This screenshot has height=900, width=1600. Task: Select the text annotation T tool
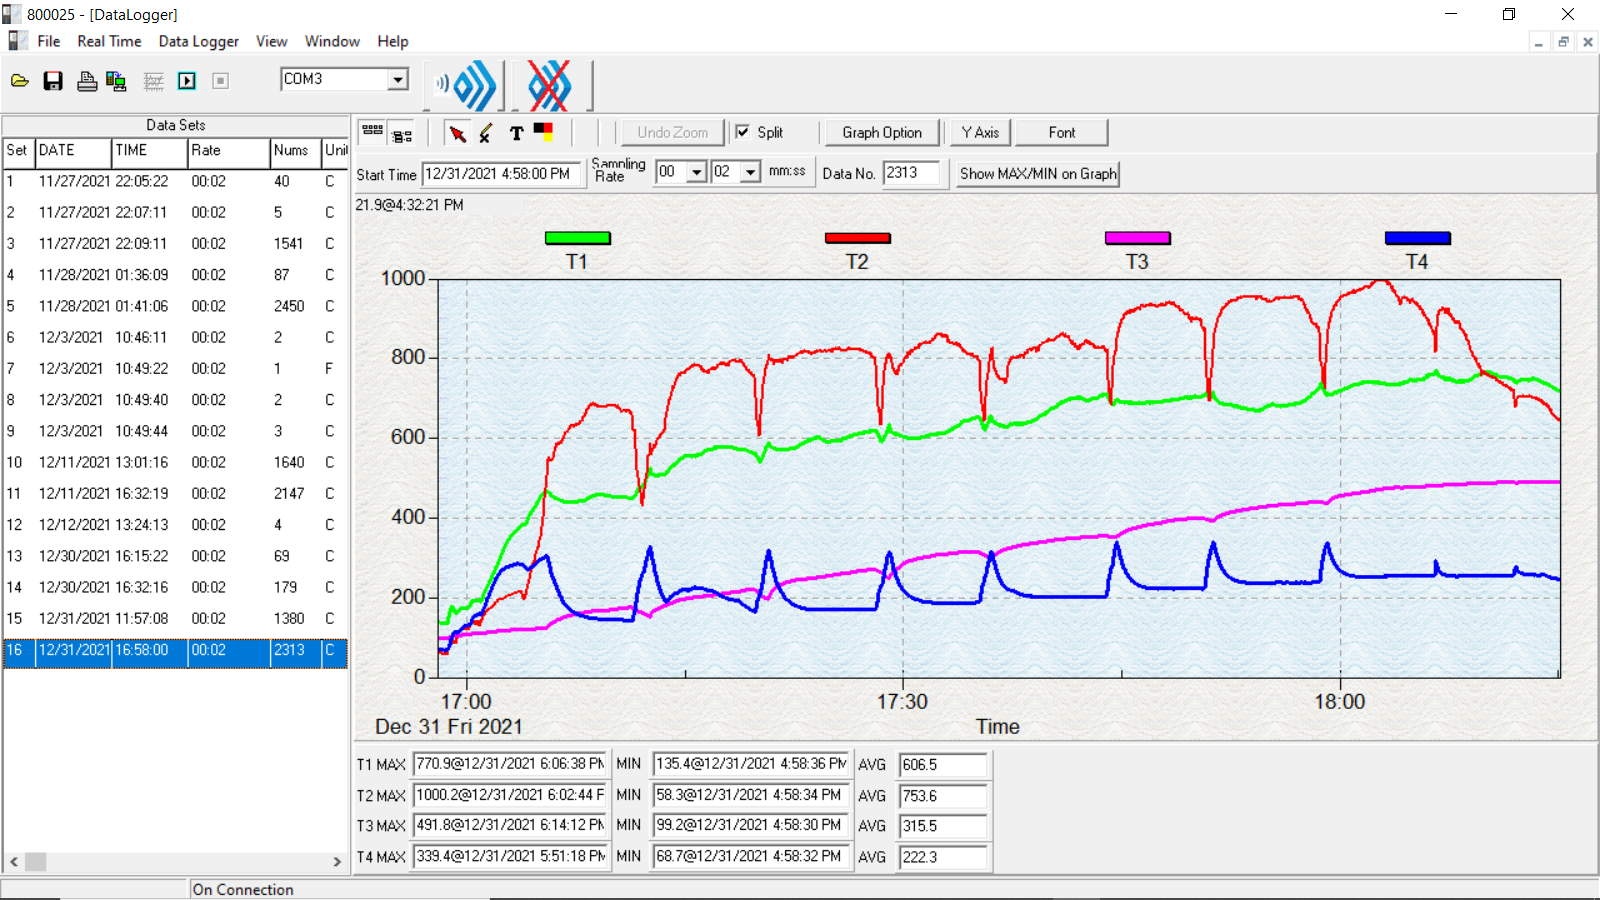[x=516, y=133]
